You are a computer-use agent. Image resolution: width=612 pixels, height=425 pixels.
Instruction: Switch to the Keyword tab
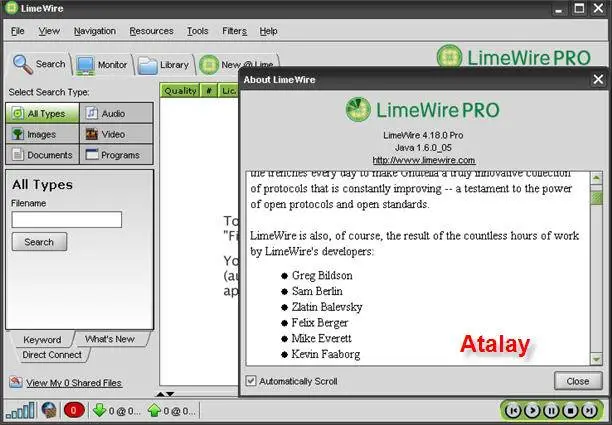pos(42,340)
